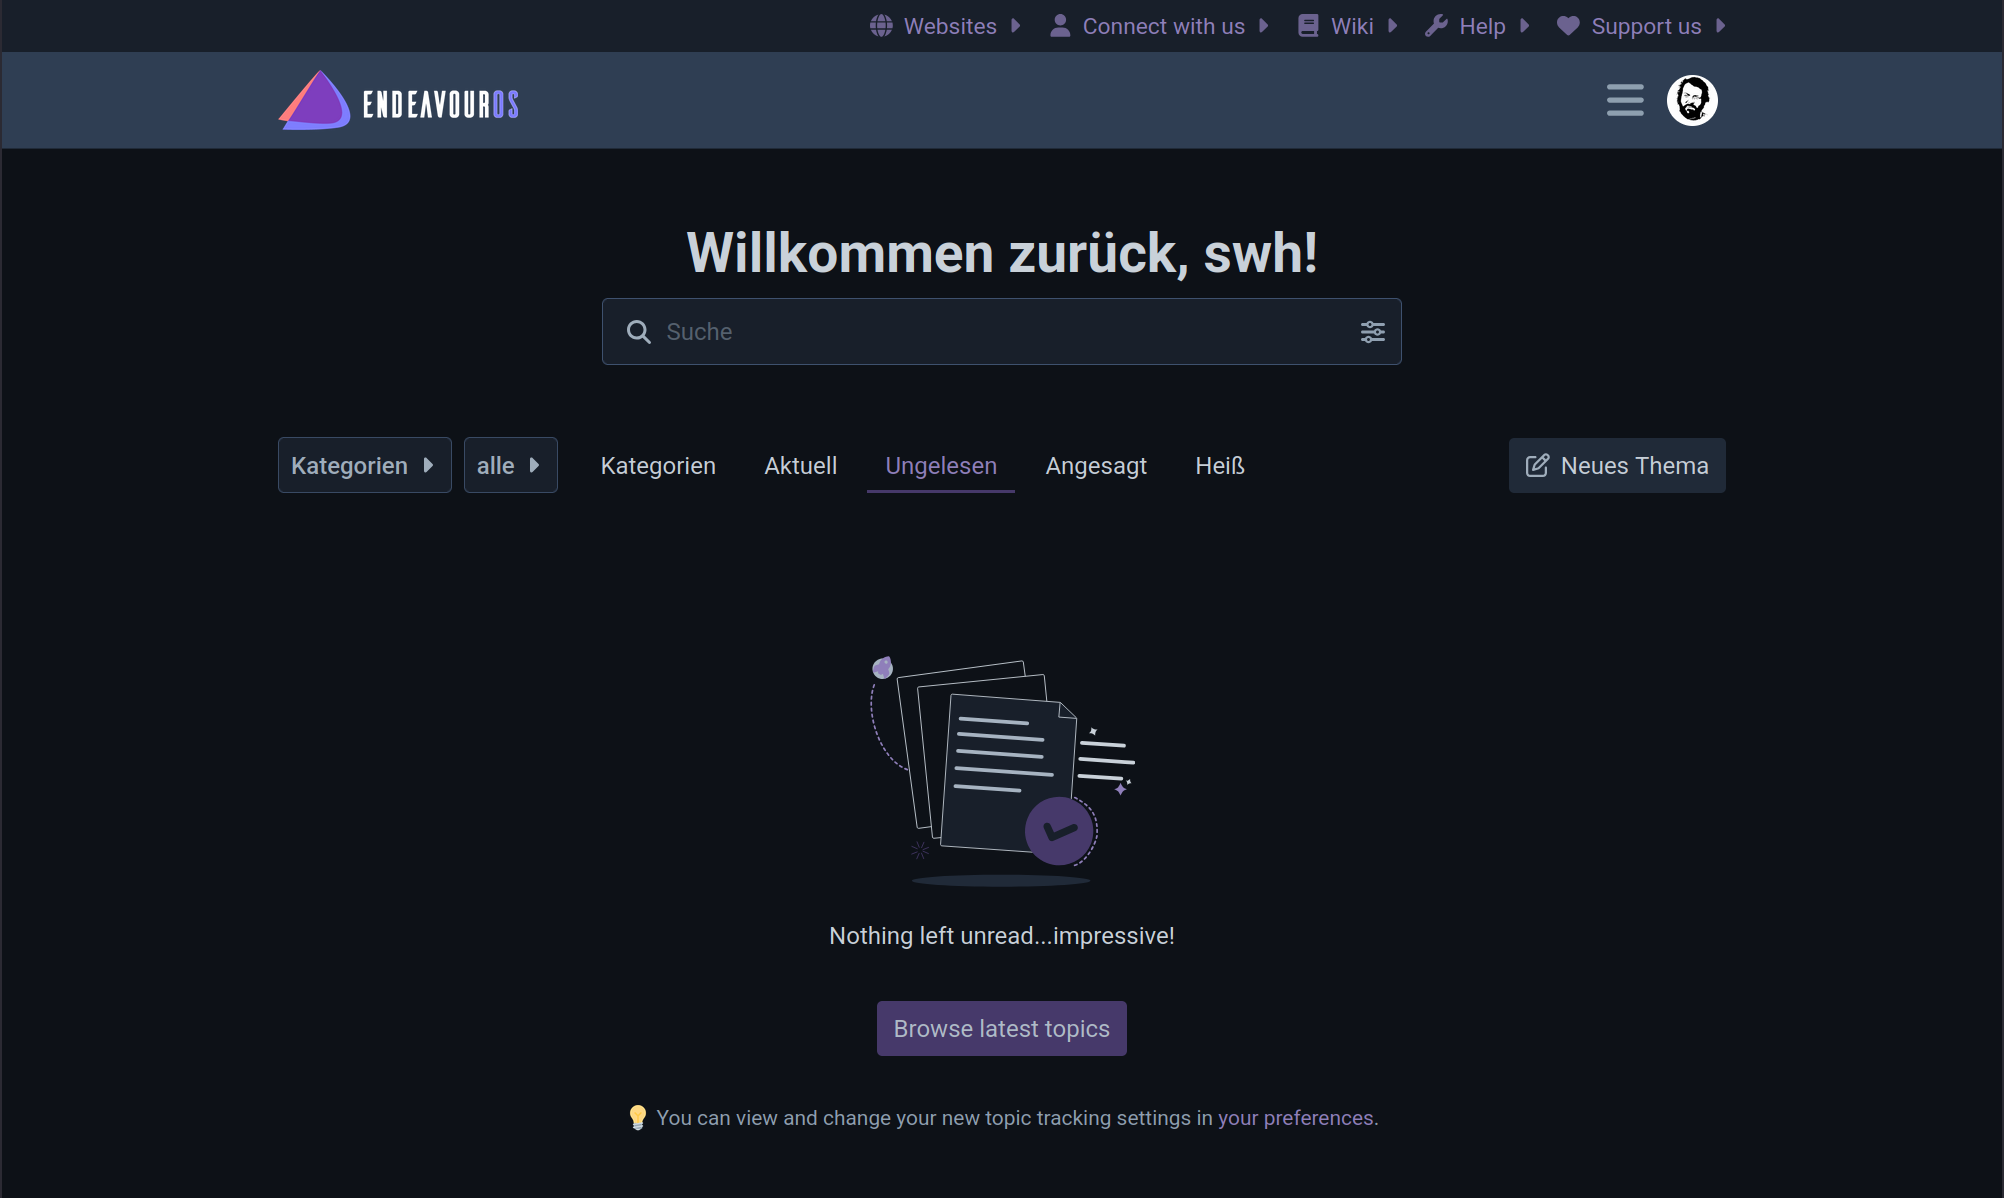Screen dimensions: 2004x1198
Task: Expand the Websites arrow menu
Action: click(1016, 26)
